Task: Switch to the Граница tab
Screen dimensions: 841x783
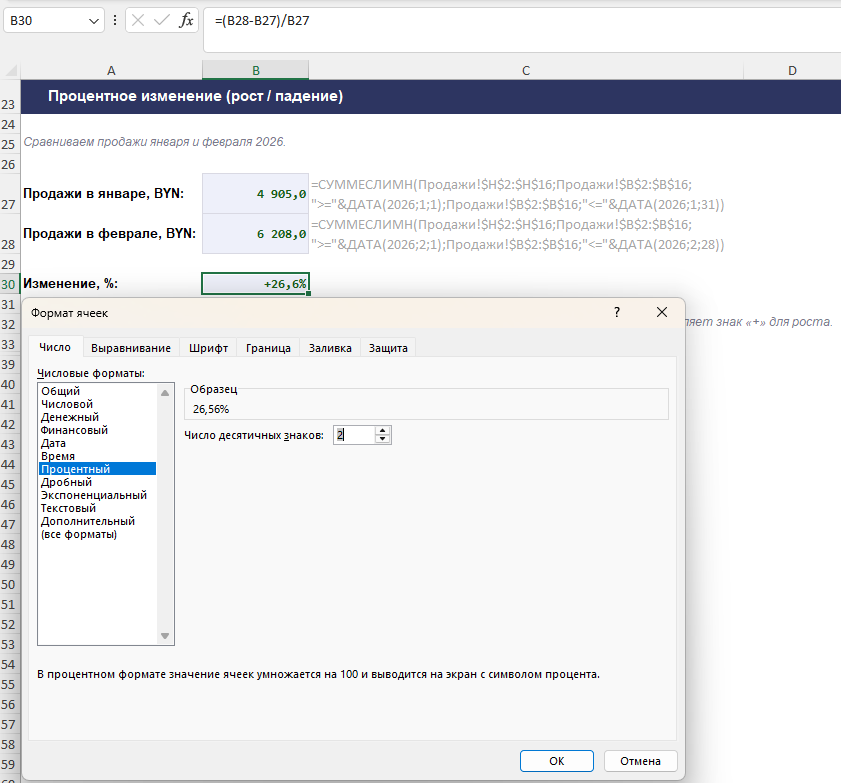Action: 268,348
